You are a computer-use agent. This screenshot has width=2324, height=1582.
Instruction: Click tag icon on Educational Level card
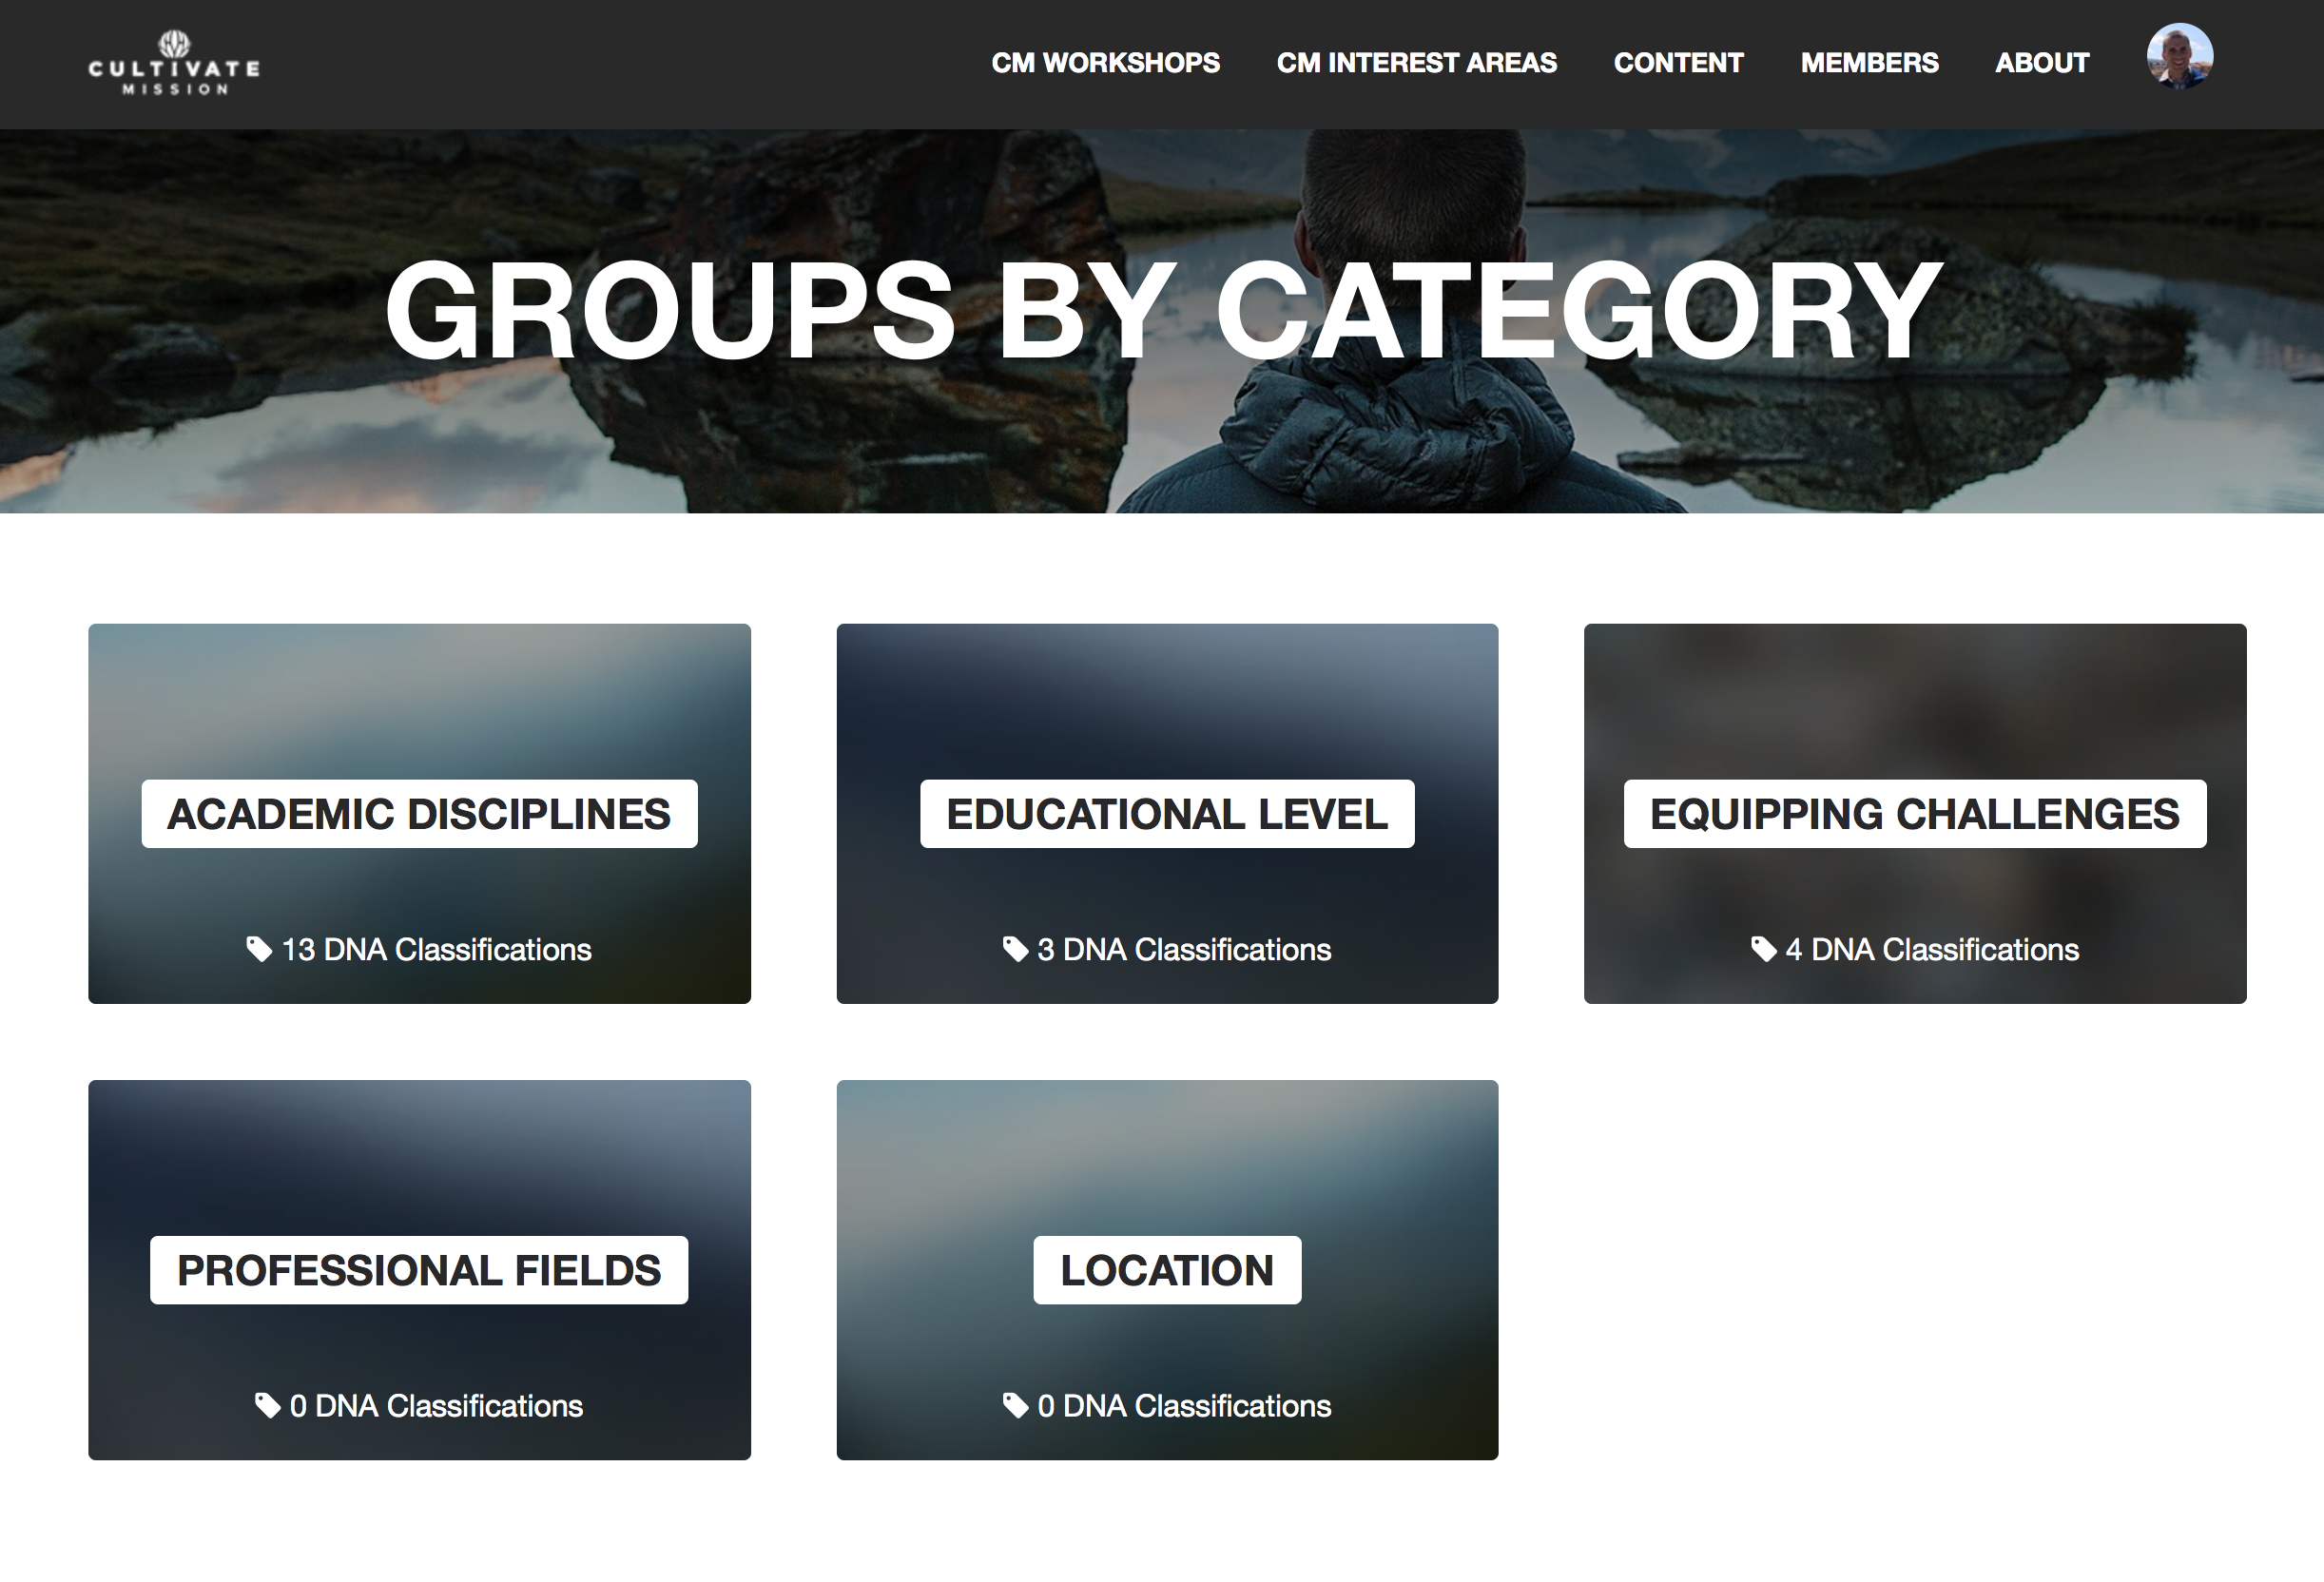[1015, 949]
